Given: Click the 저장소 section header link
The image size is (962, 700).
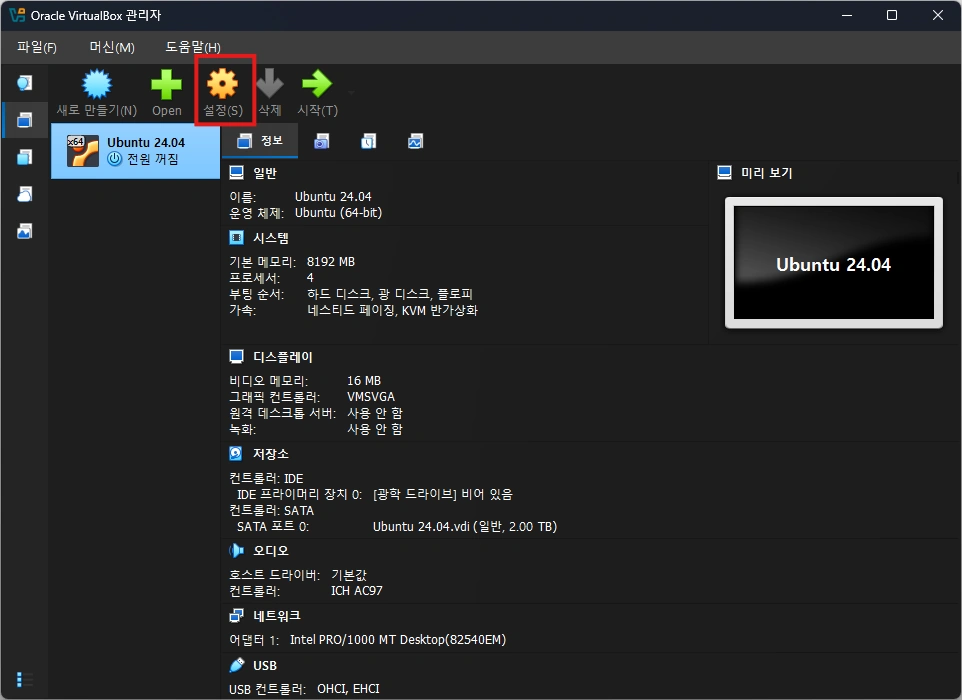Looking at the screenshot, I should [271, 454].
